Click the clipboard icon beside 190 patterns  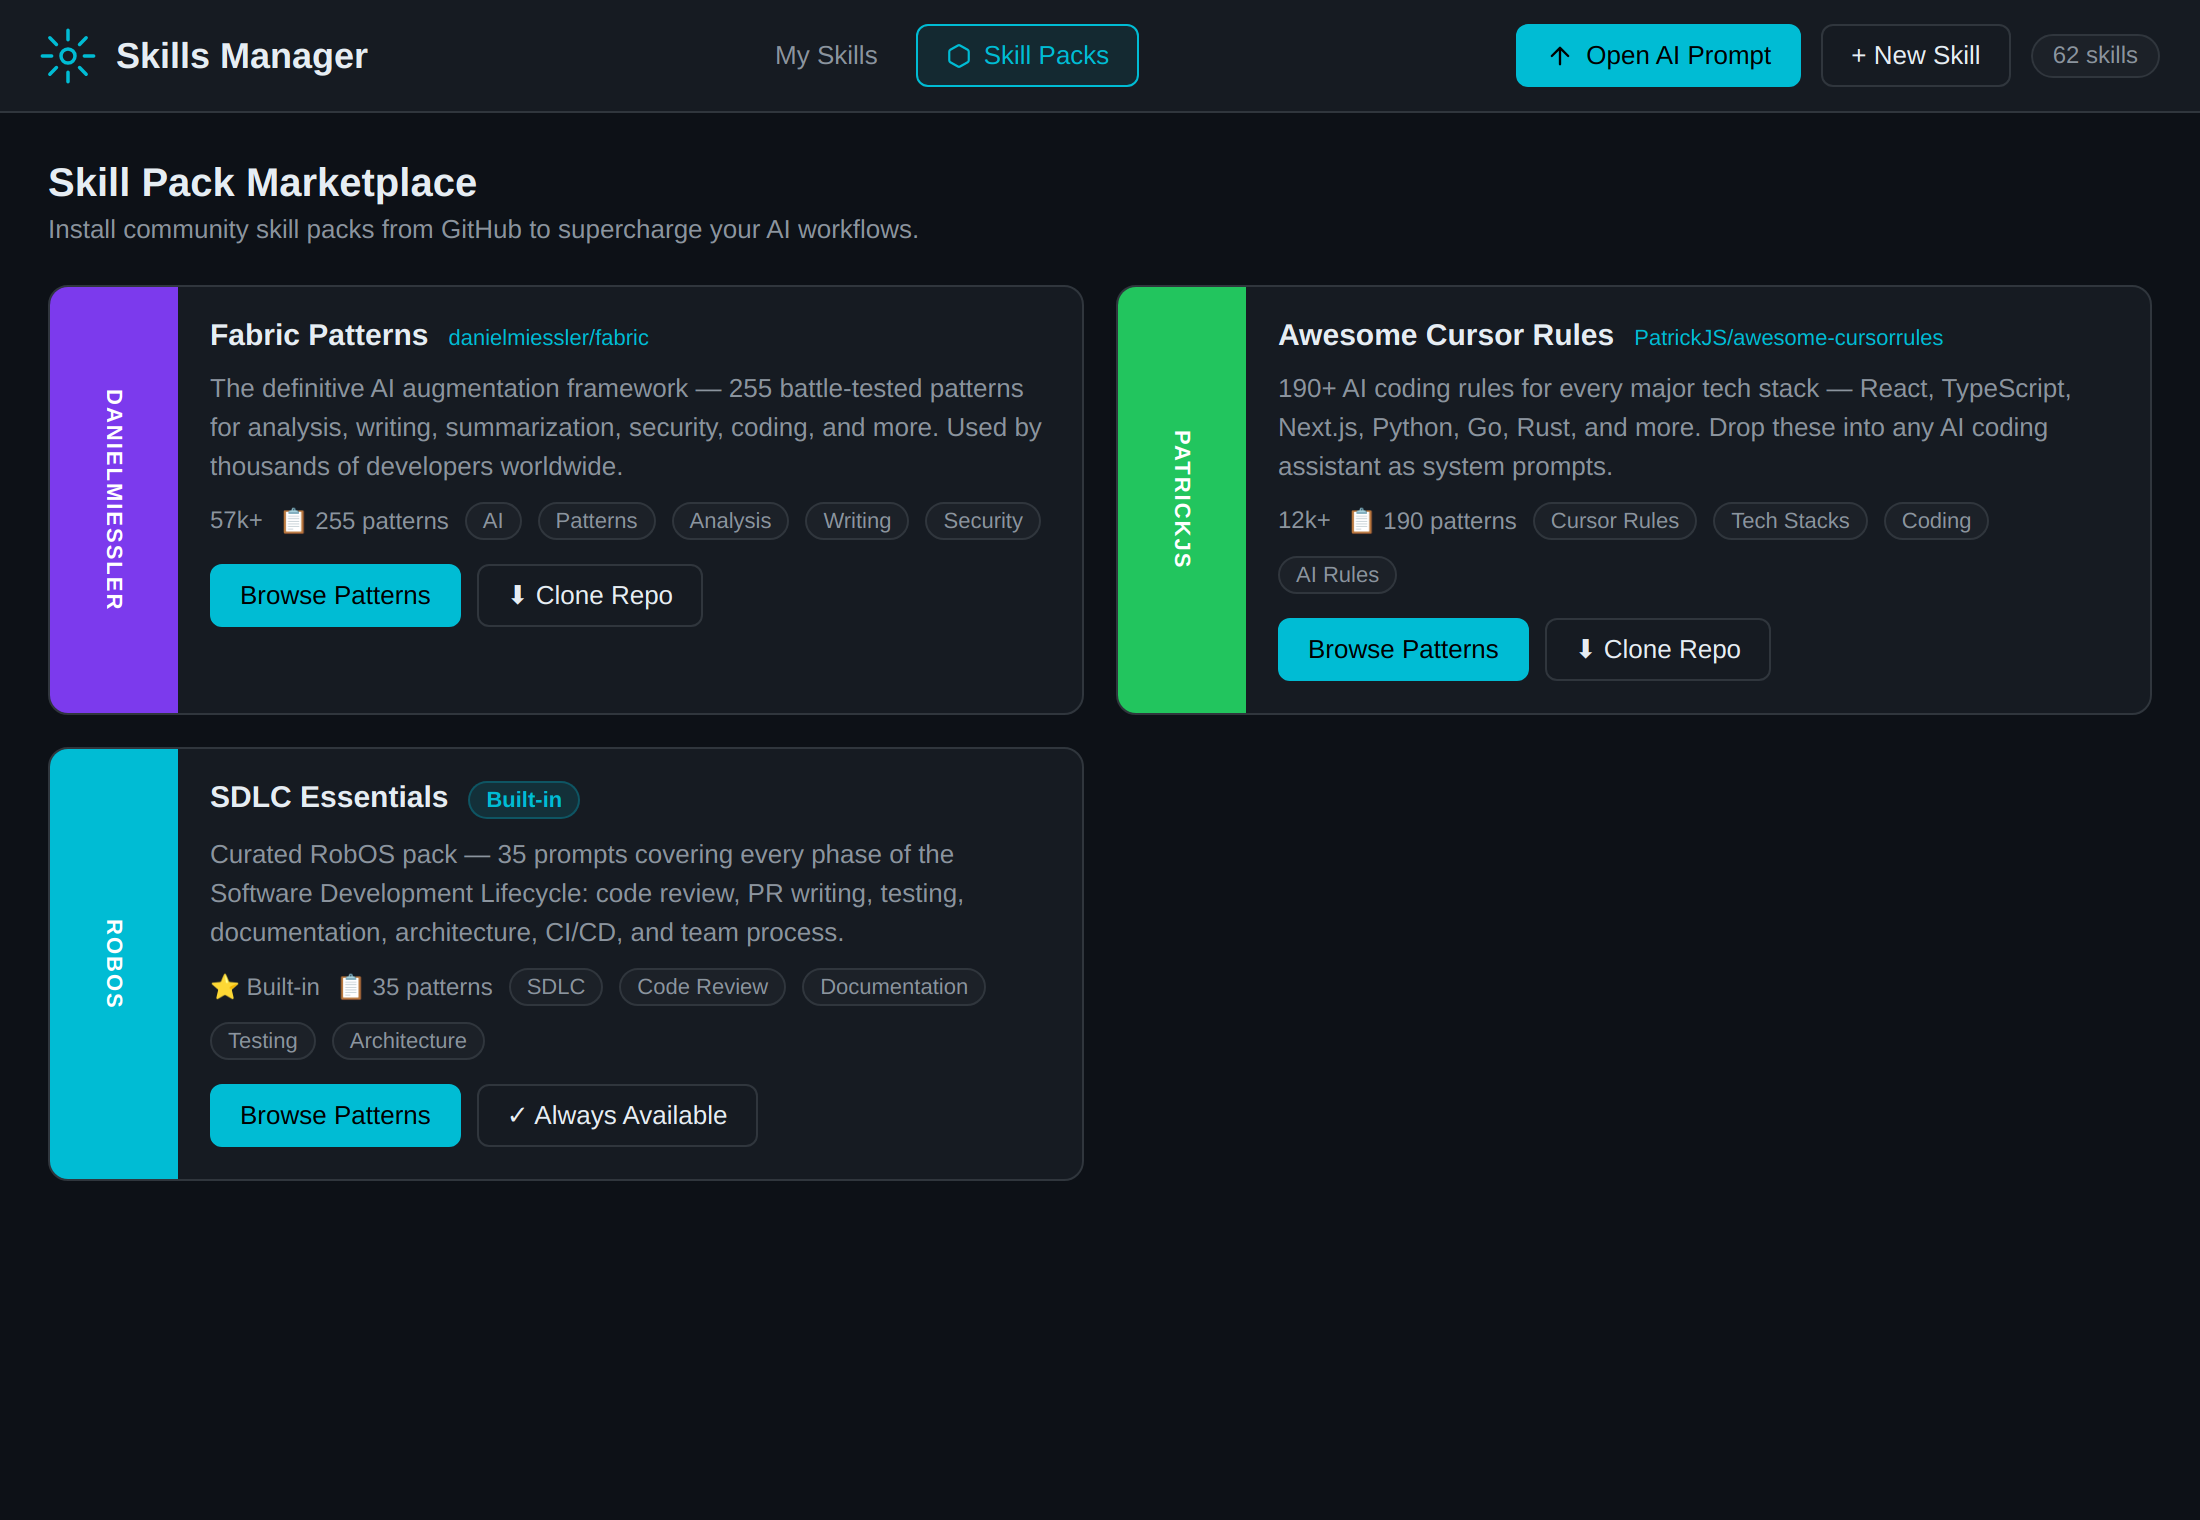1361,521
